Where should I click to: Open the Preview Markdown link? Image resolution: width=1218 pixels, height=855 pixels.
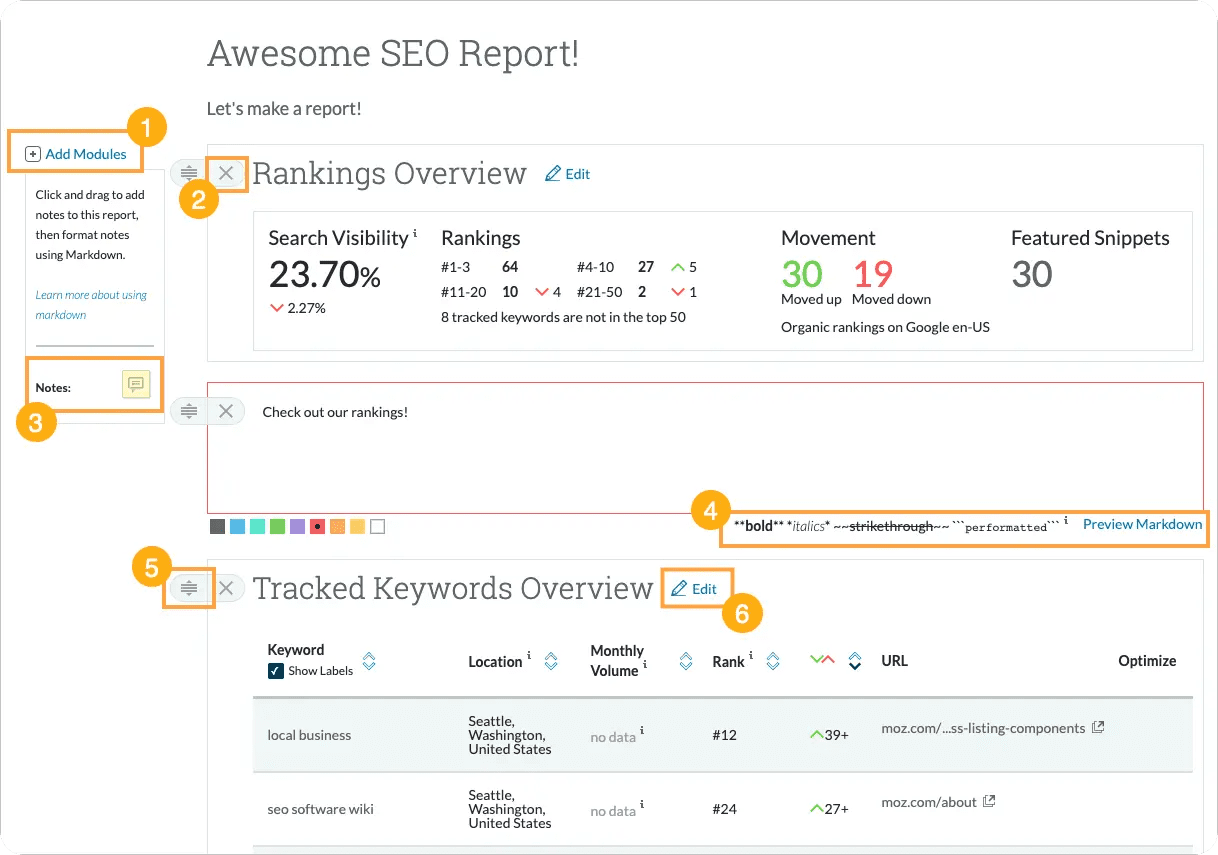1142,524
